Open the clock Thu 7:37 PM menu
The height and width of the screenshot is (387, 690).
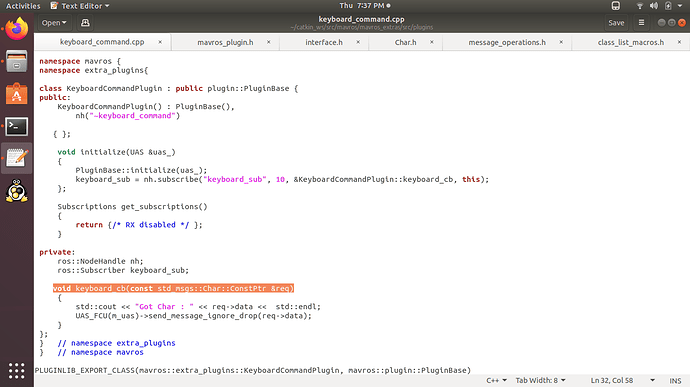point(365,6)
